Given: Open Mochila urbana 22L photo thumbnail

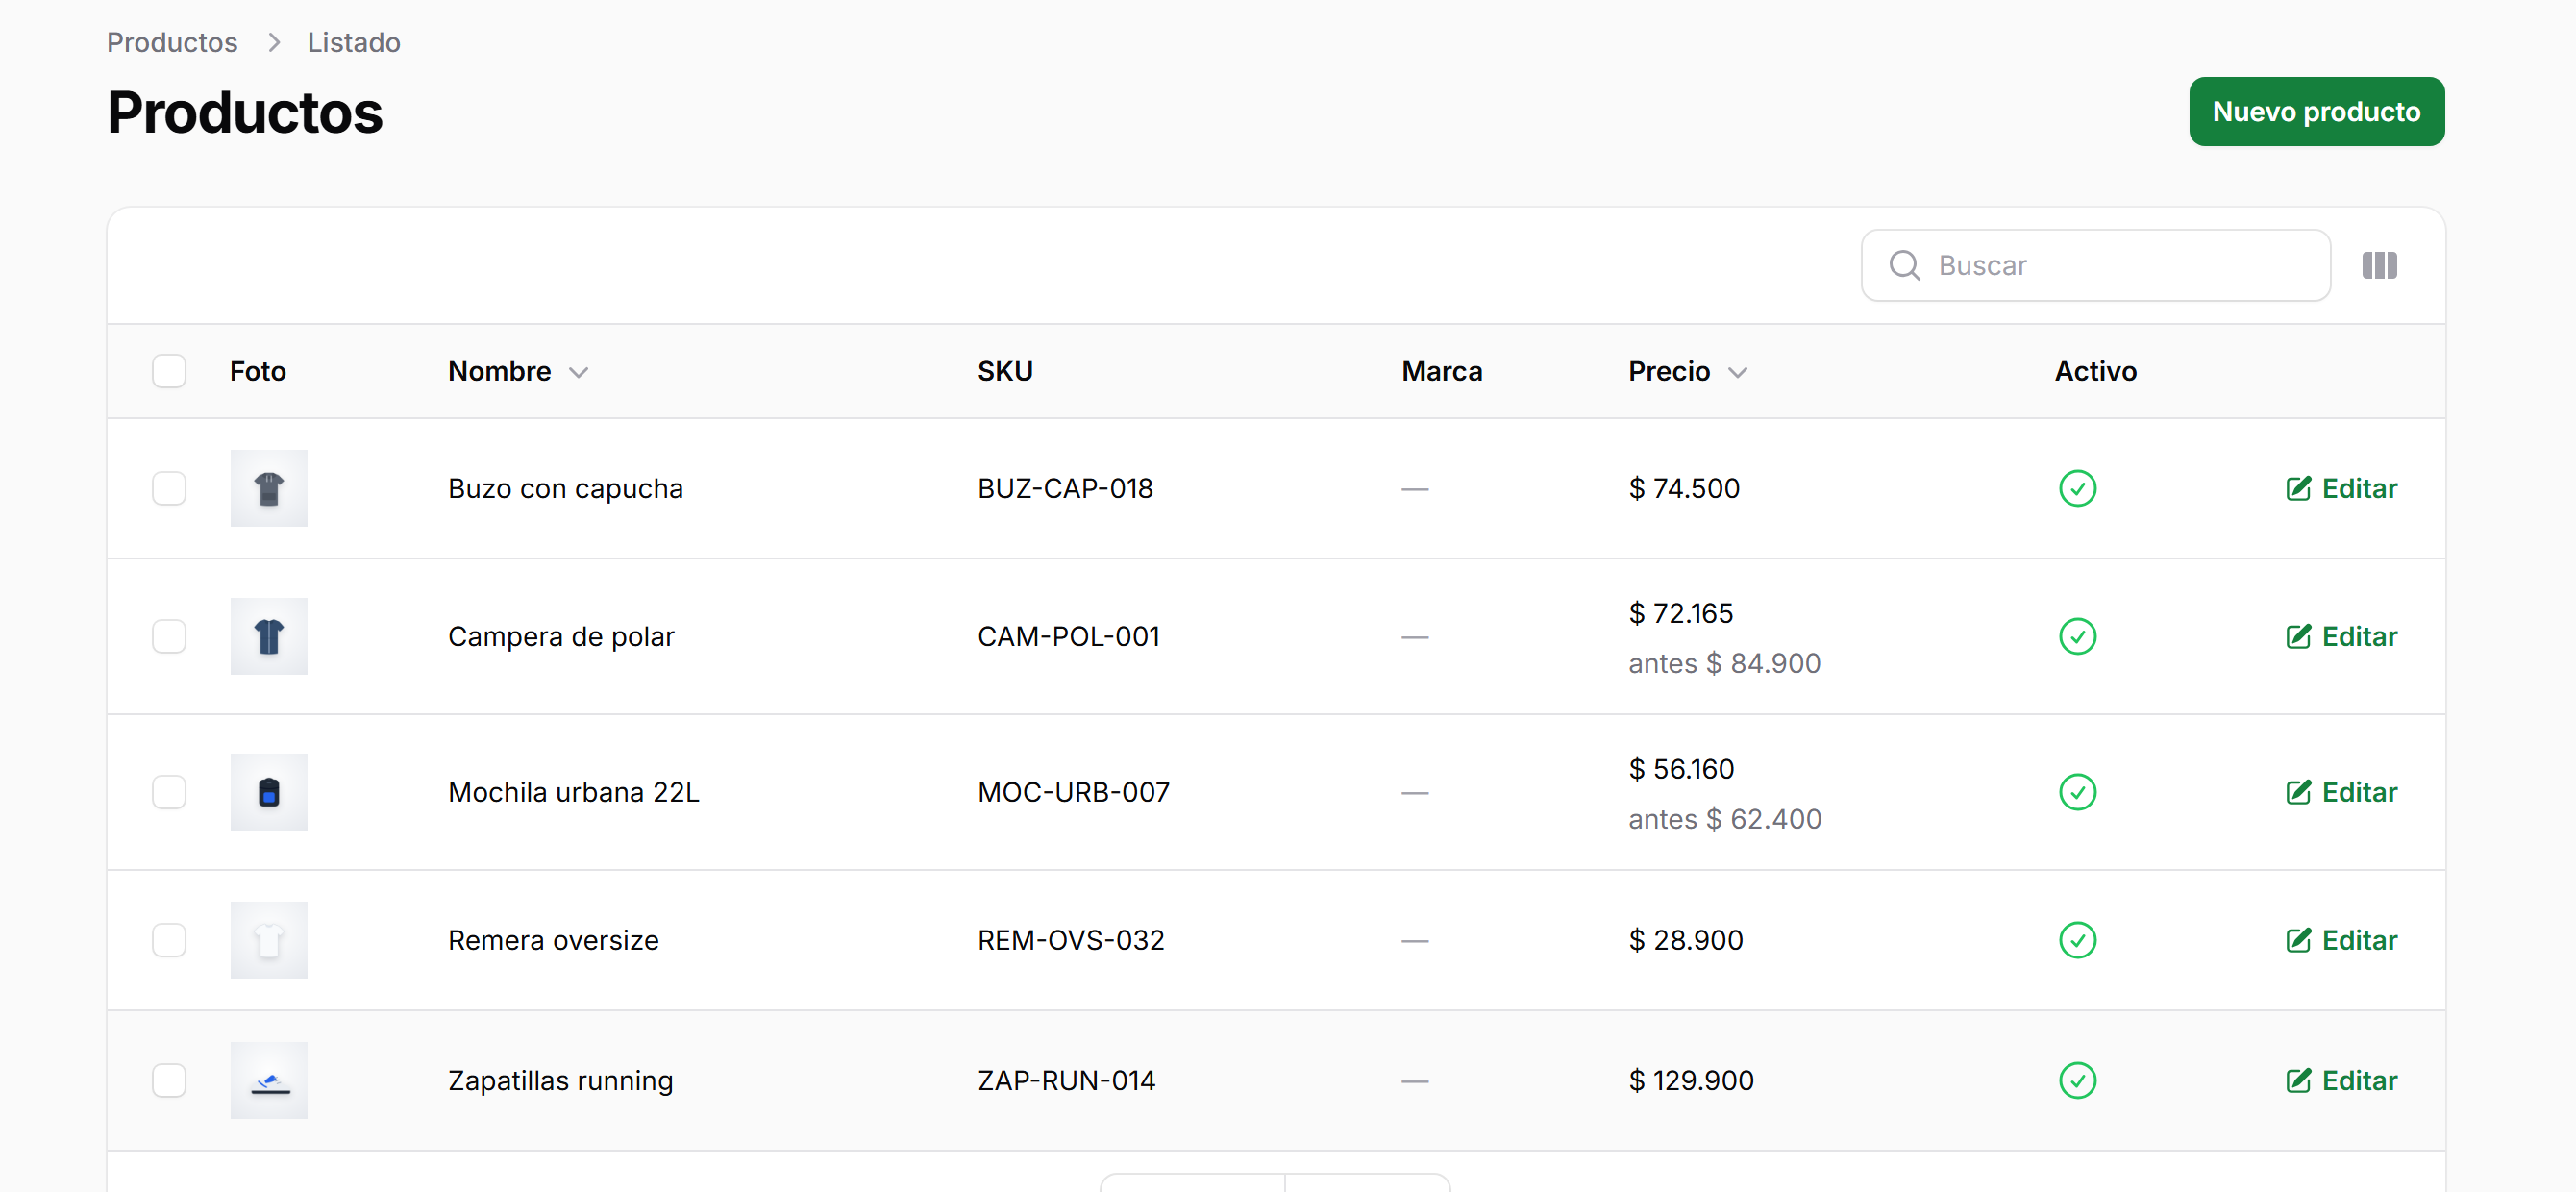Looking at the screenshot, I should click(268, 792).
